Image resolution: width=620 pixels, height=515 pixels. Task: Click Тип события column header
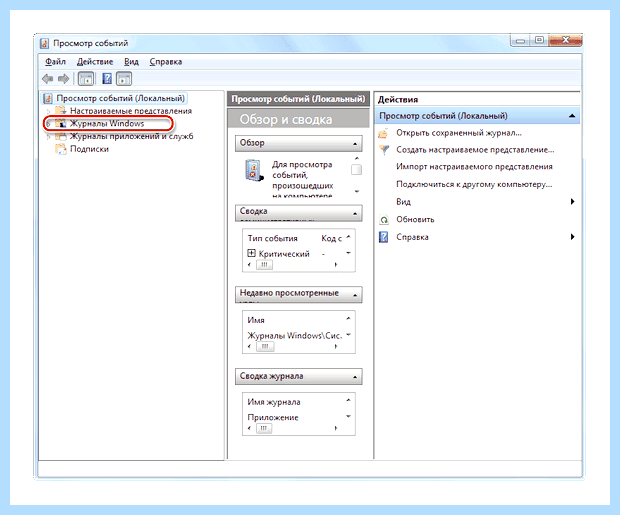272,239
